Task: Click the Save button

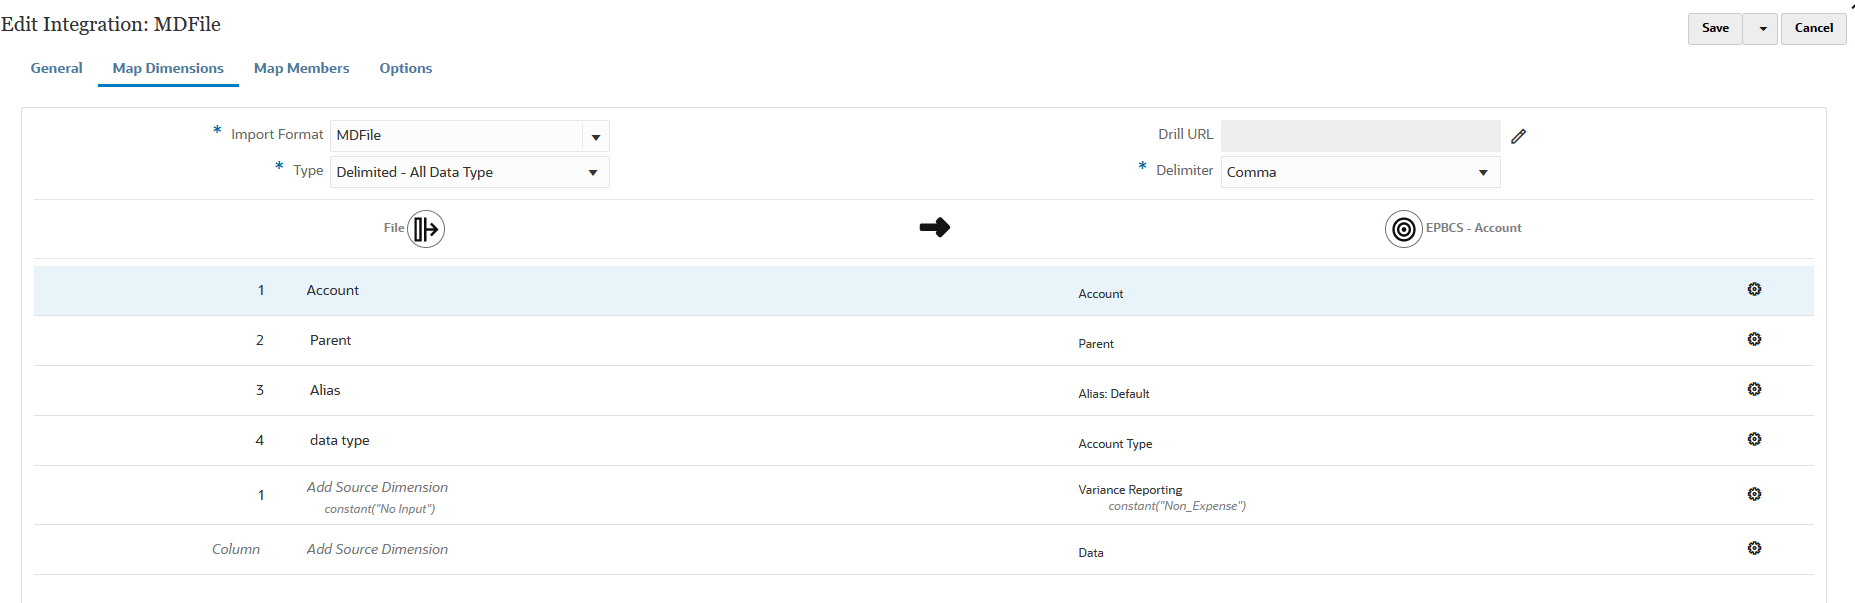Action: tap(1715, 28)
